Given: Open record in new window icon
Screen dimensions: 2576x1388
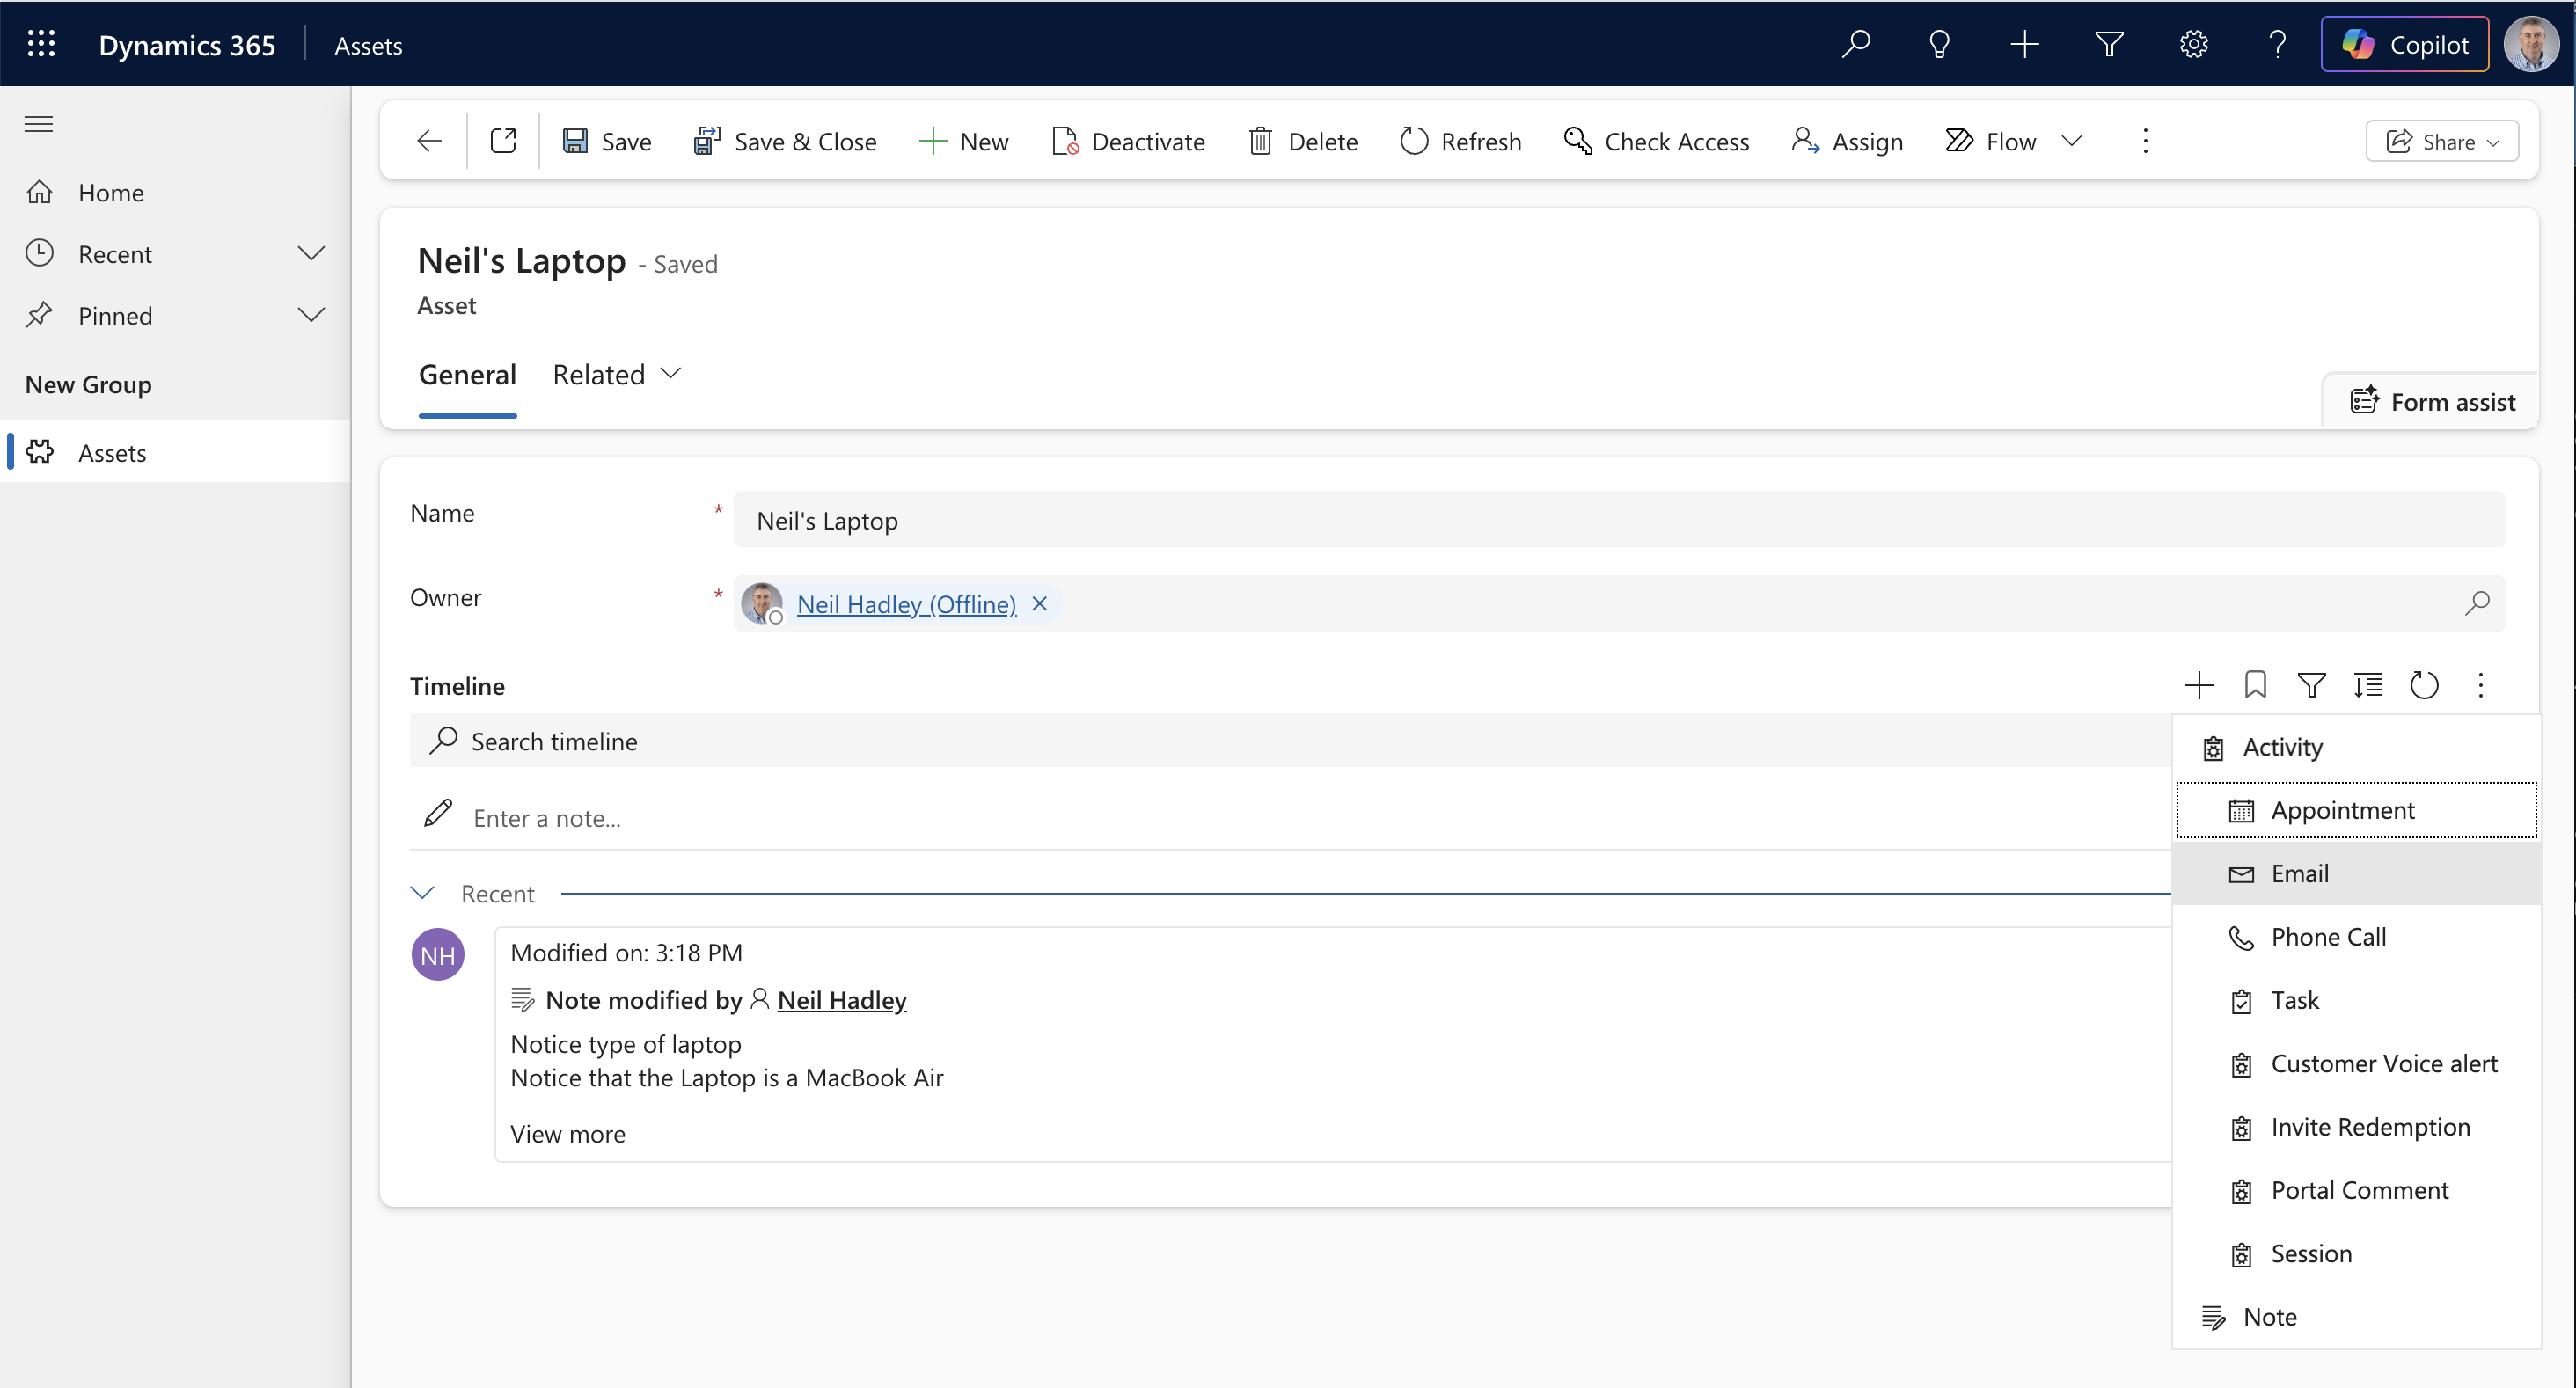Looking at the screenshot, I should (x=503, y=141).
